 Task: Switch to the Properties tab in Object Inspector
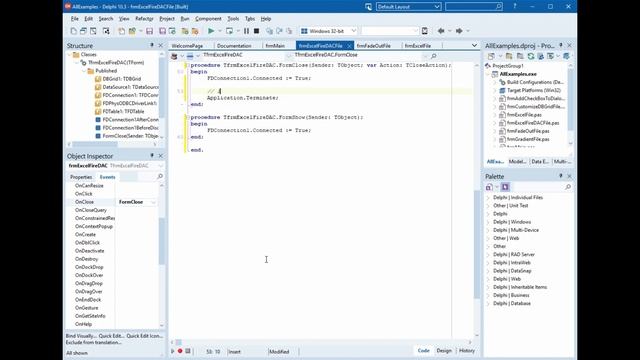click(x=81, y=177)
